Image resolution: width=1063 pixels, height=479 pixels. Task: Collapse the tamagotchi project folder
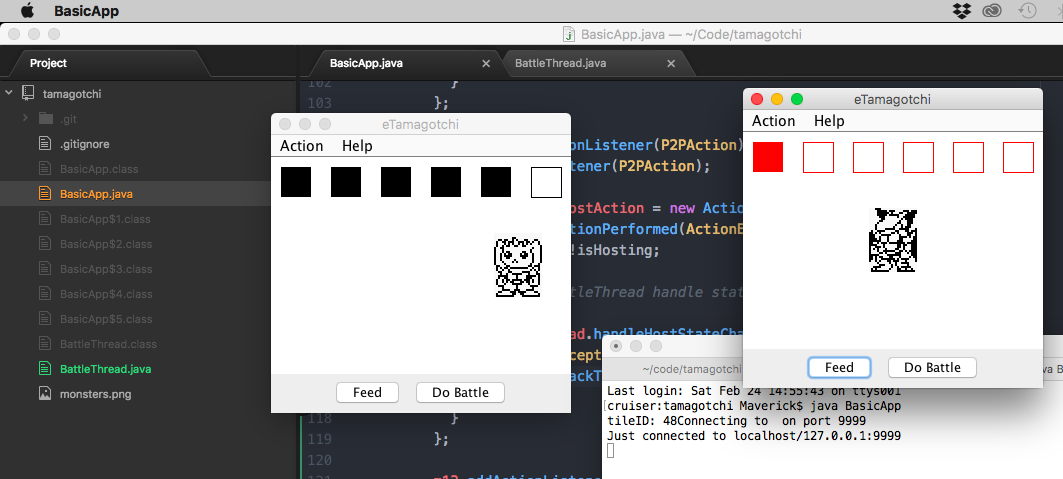click(x=9, y=93)
